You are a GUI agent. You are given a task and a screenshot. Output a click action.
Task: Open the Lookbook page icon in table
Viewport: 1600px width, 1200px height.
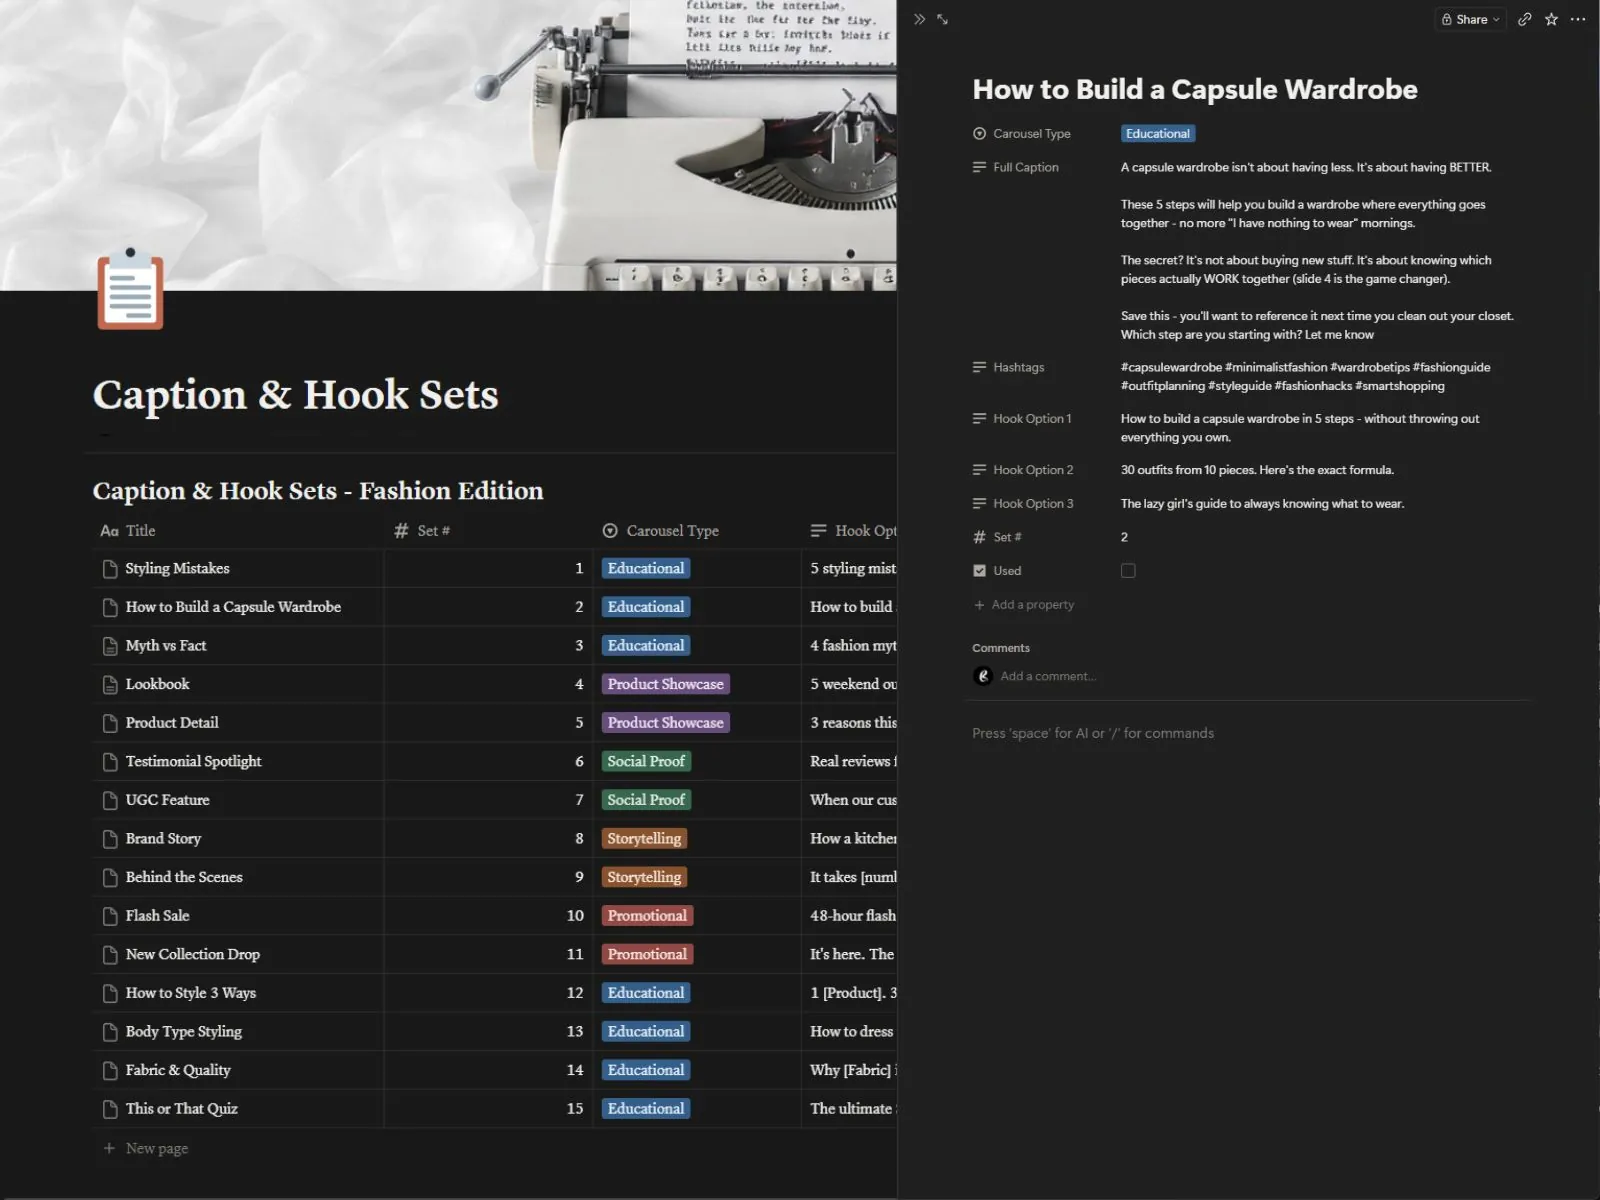[x=110, y=685]
